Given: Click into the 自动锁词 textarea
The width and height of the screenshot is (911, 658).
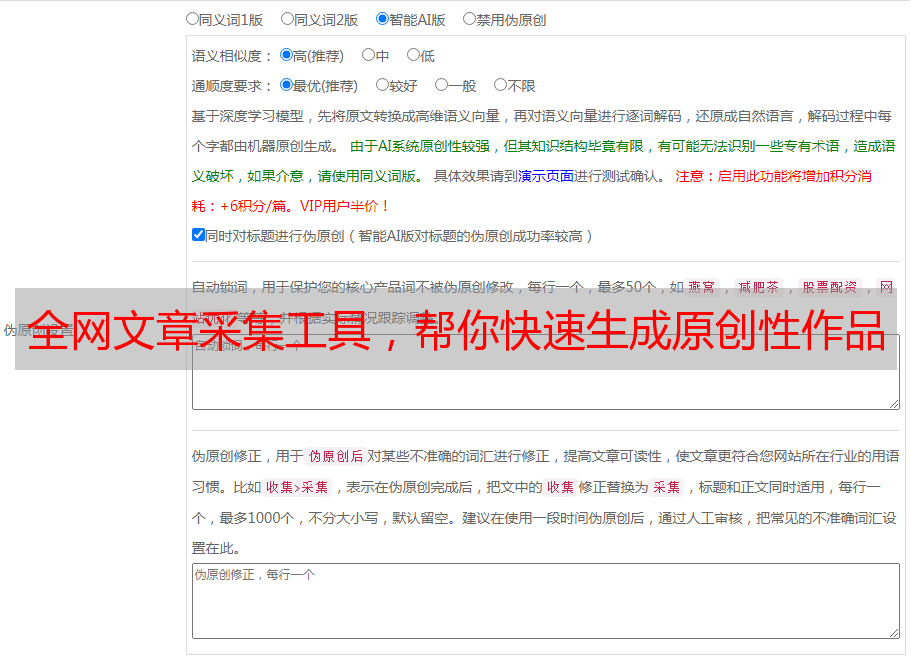Looking at the screenshot, I should click(x=546, y=372).
